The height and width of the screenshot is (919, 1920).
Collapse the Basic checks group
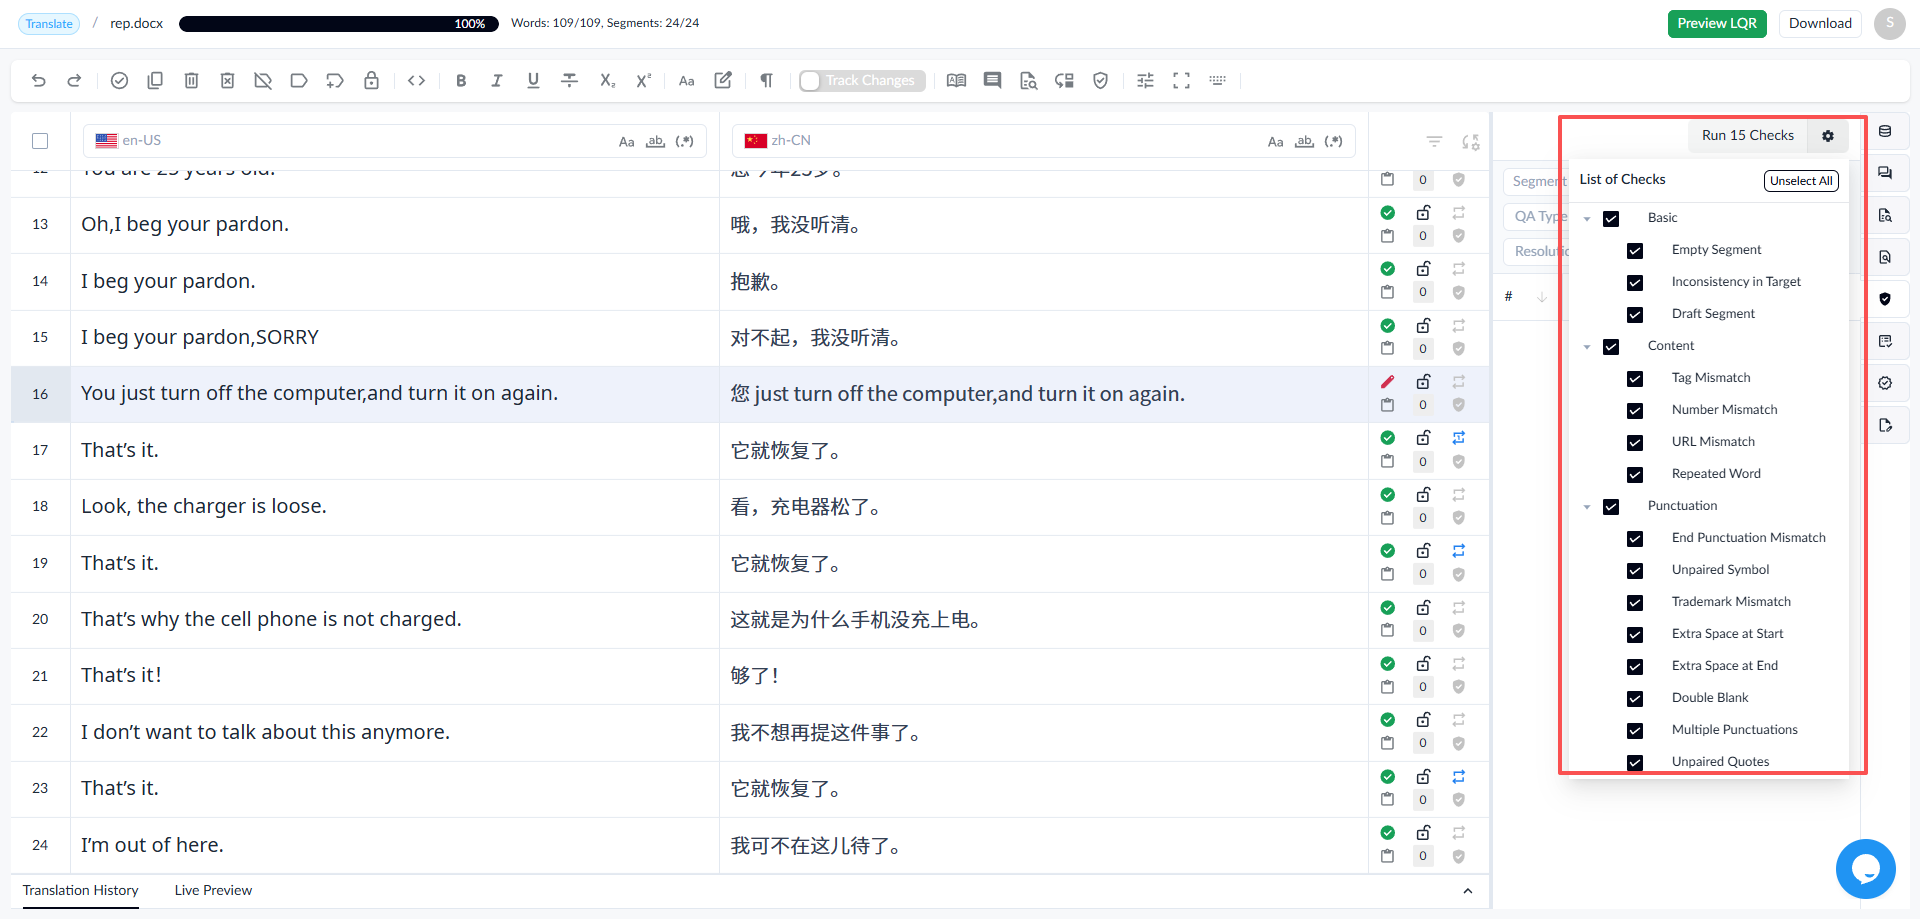1587,219
